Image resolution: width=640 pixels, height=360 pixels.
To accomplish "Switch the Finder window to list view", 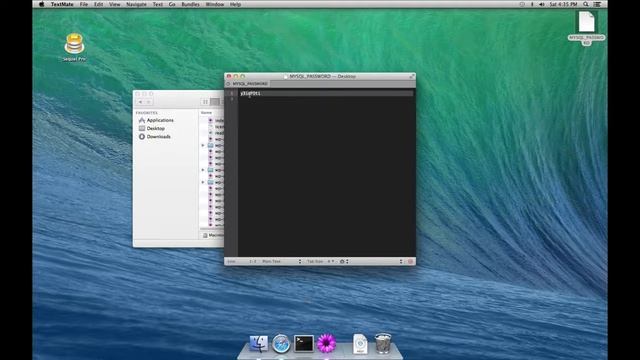I will pos(215,102).
